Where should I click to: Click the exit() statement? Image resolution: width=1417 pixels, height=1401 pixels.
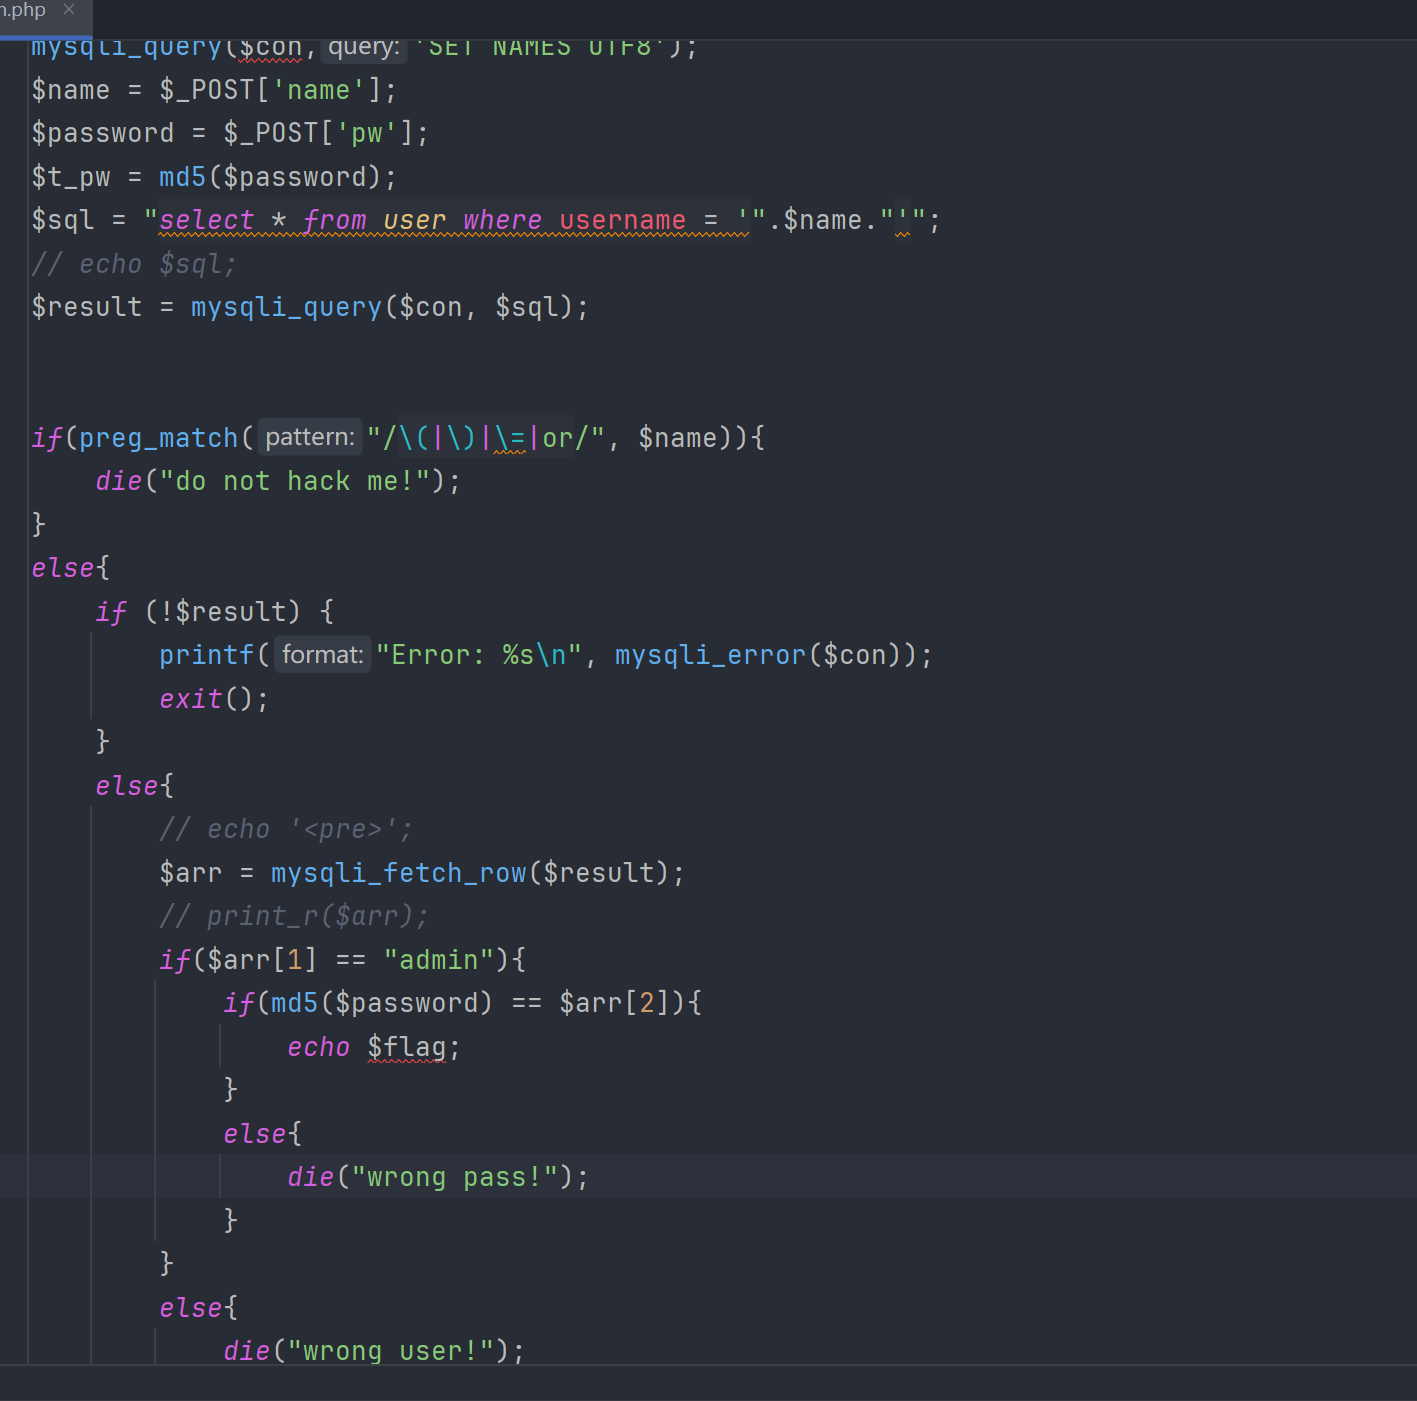(213, 698)
